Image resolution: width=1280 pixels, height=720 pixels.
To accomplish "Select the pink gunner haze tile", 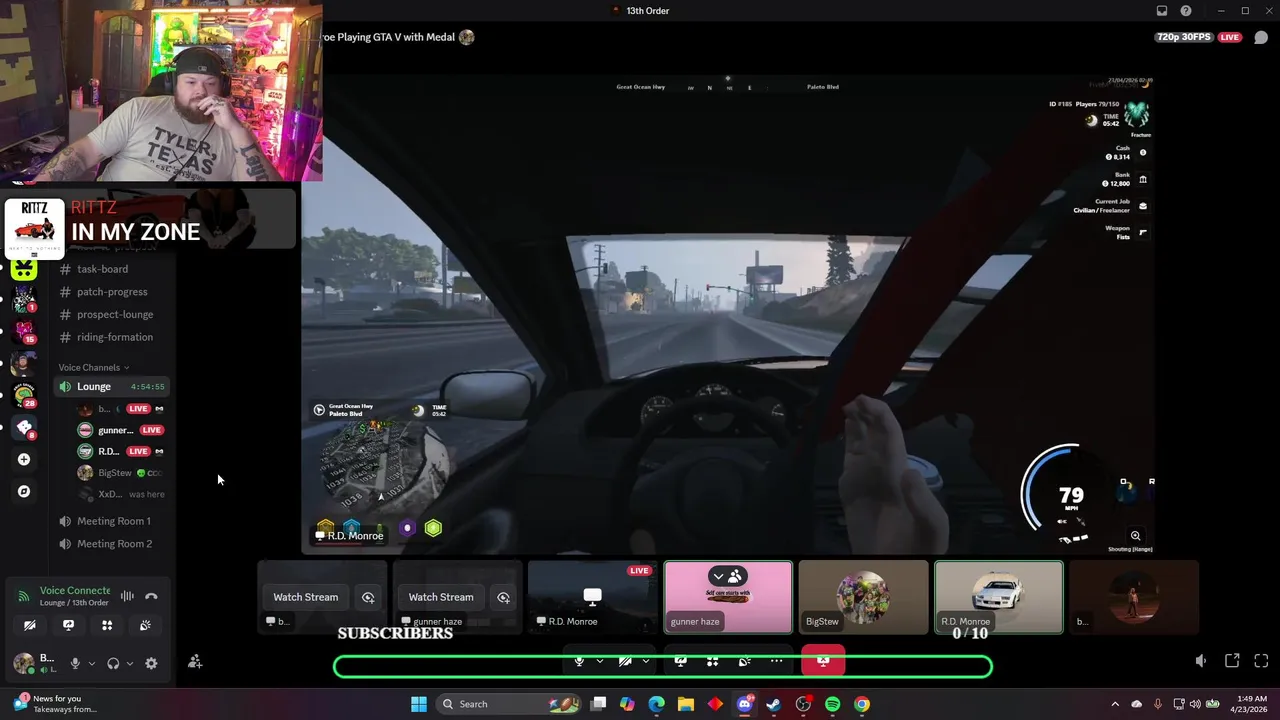I will pyautogui.click(x=728, y=597).
